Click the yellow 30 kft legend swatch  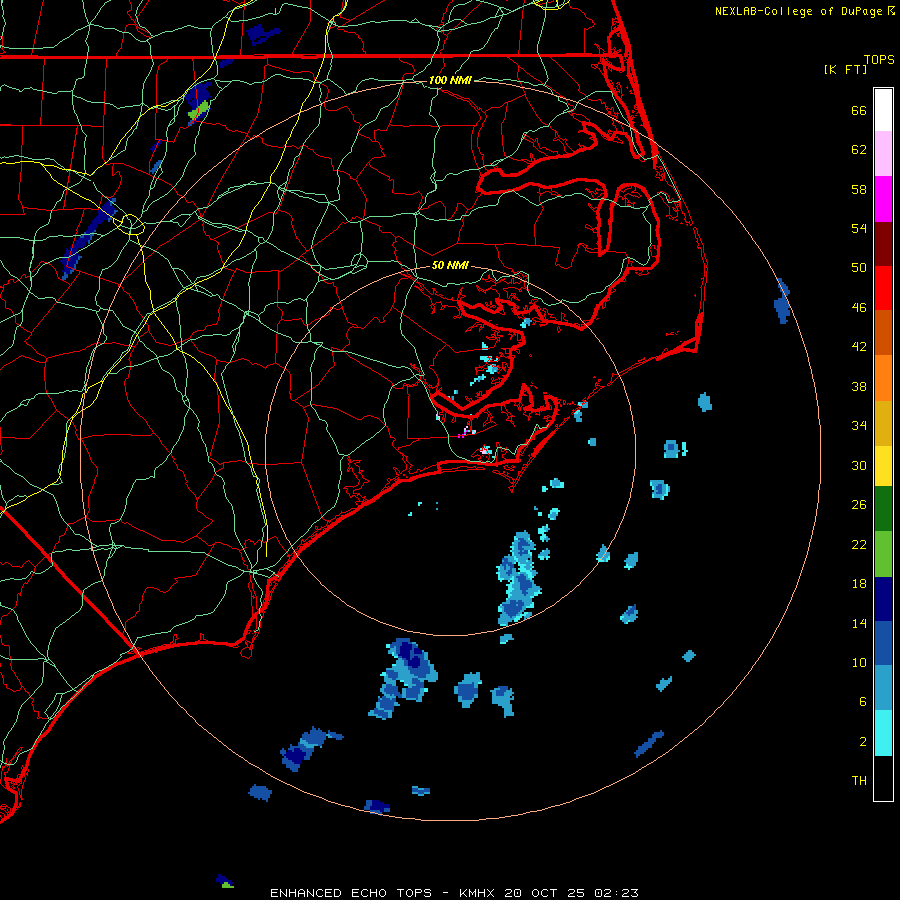(883, 465)
